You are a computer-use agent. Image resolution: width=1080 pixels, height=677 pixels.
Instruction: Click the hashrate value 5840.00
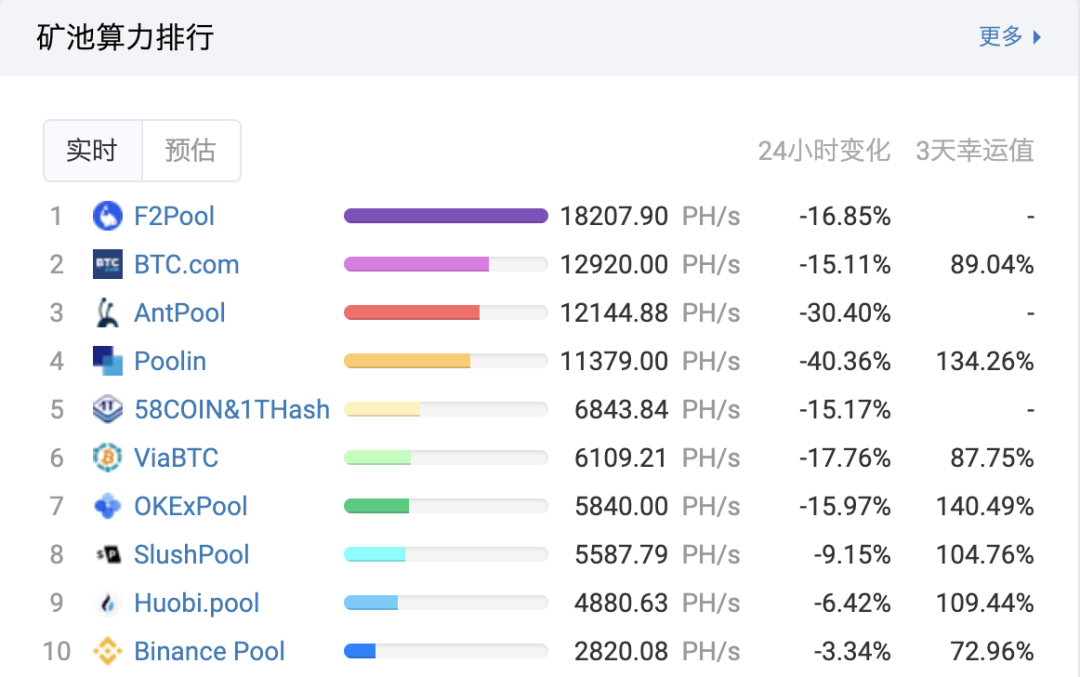coord(621,506)
